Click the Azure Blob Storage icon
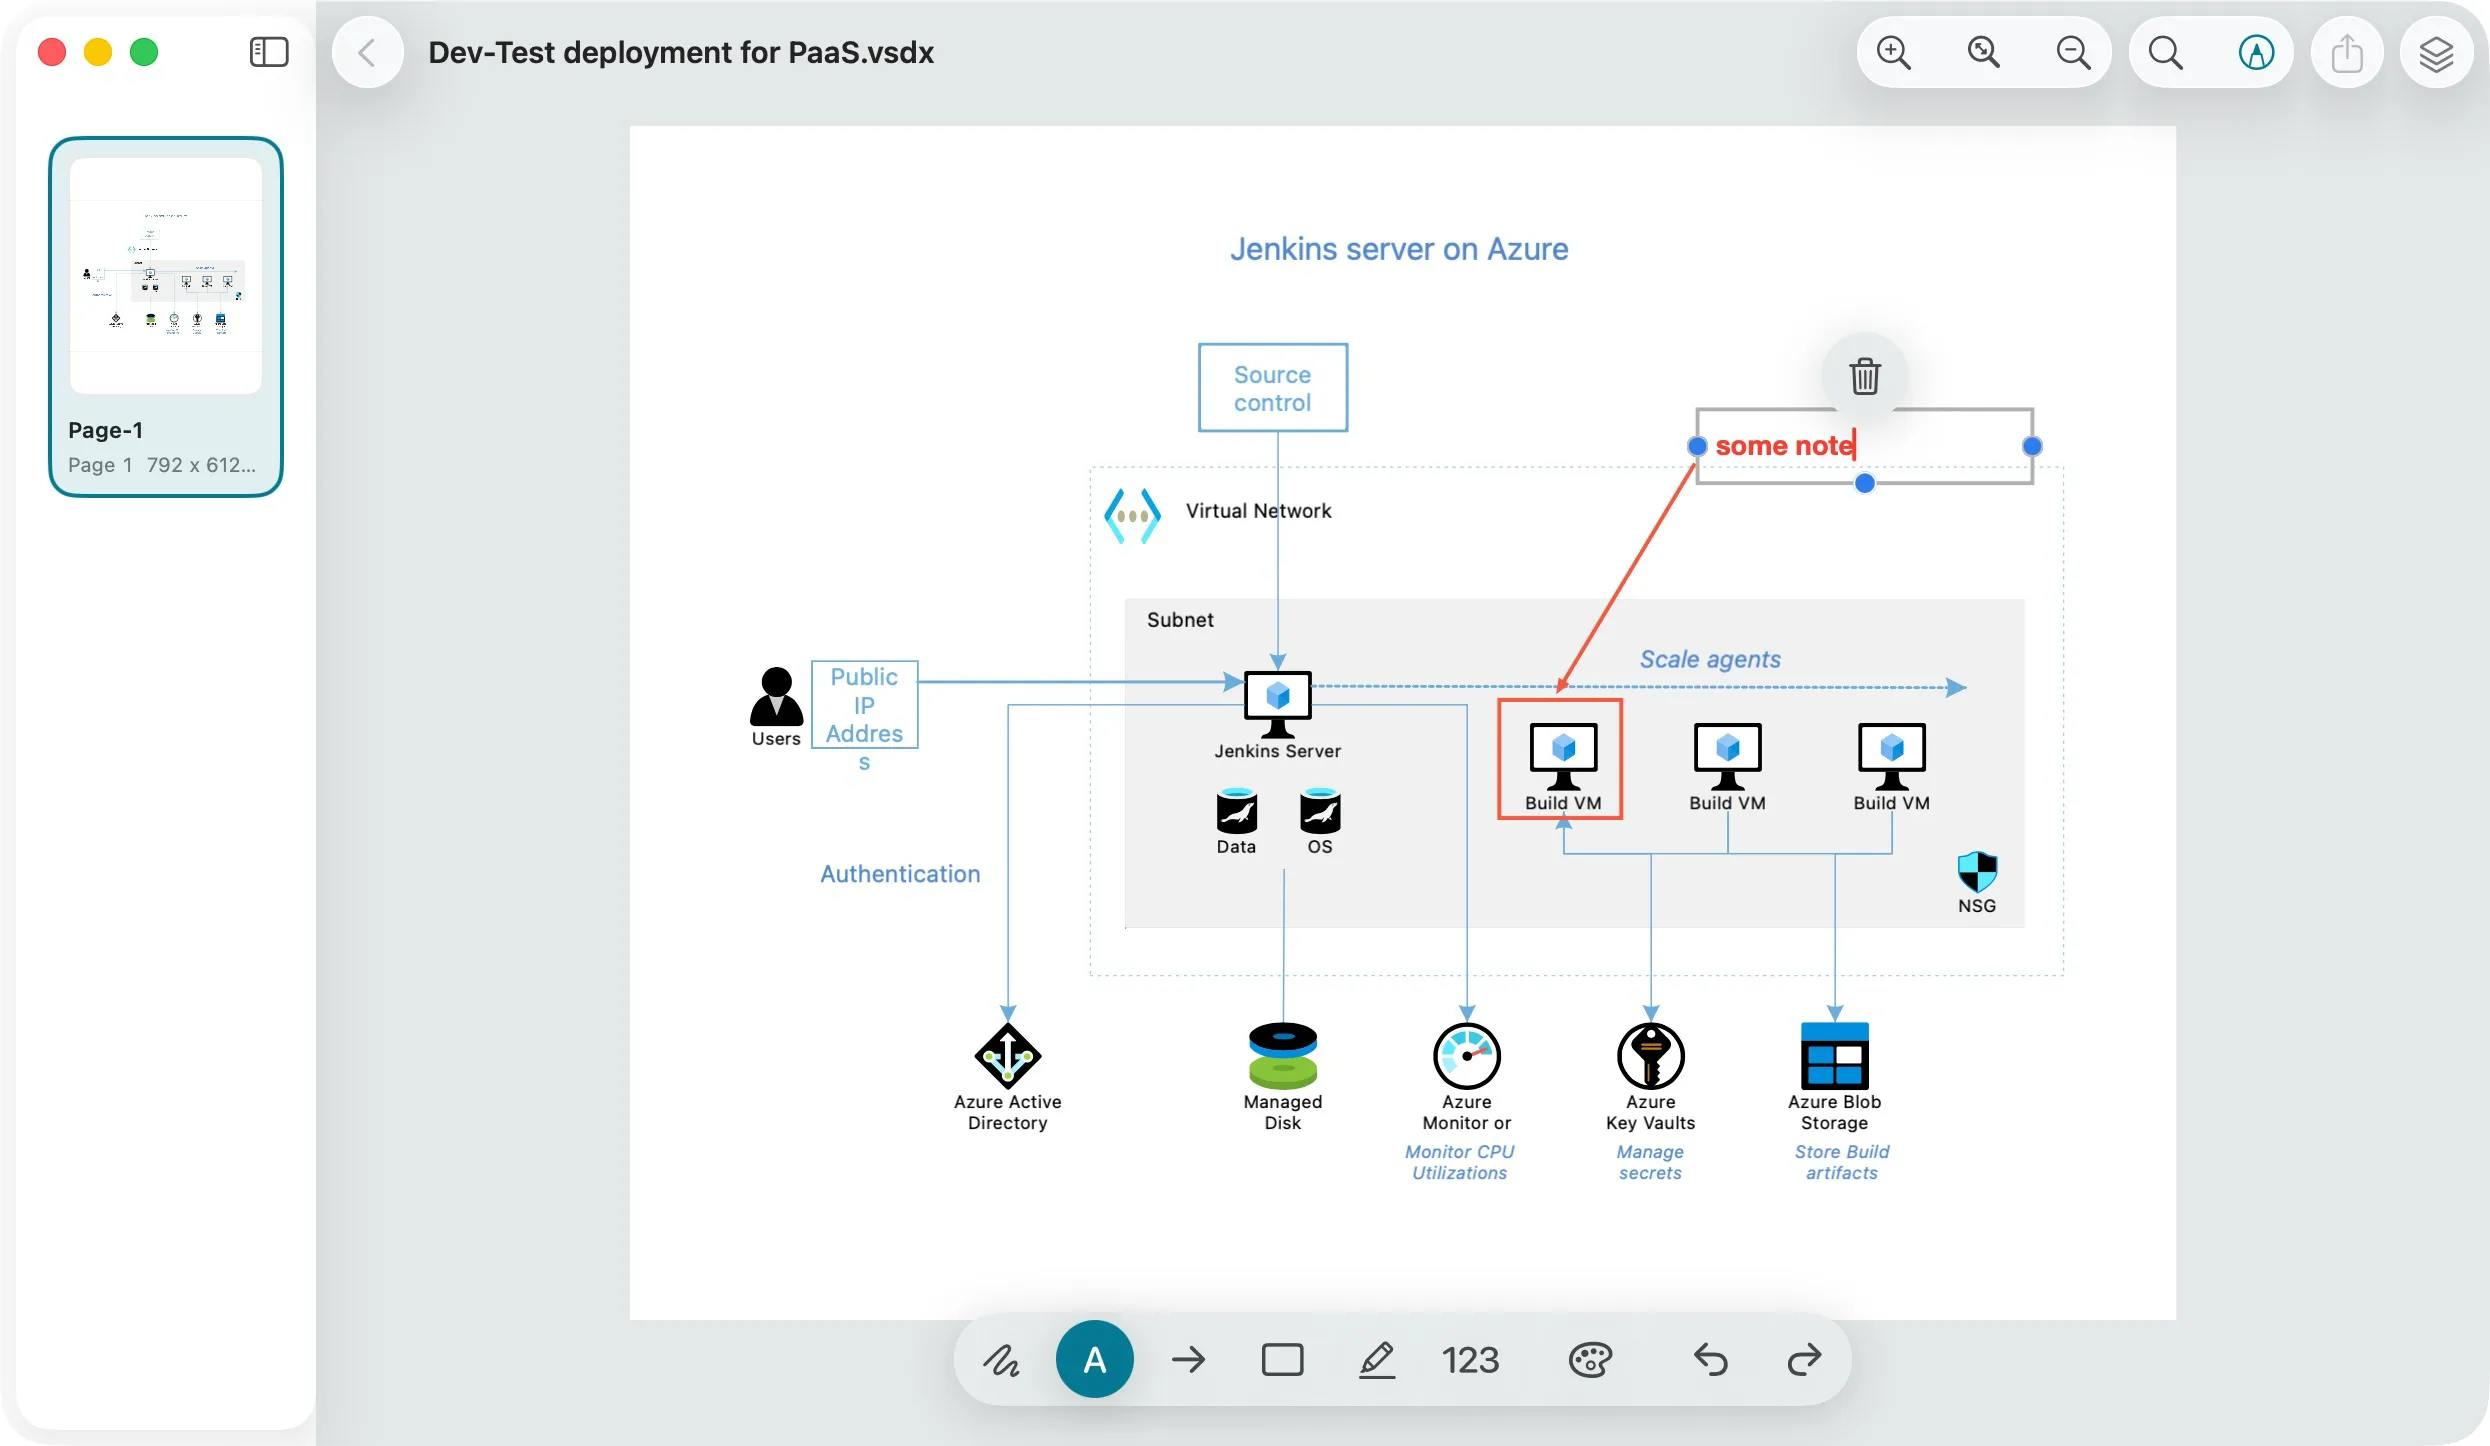Image resolution: width=2490 pixels, height=1446 pixels. tap(1835, 1056)
